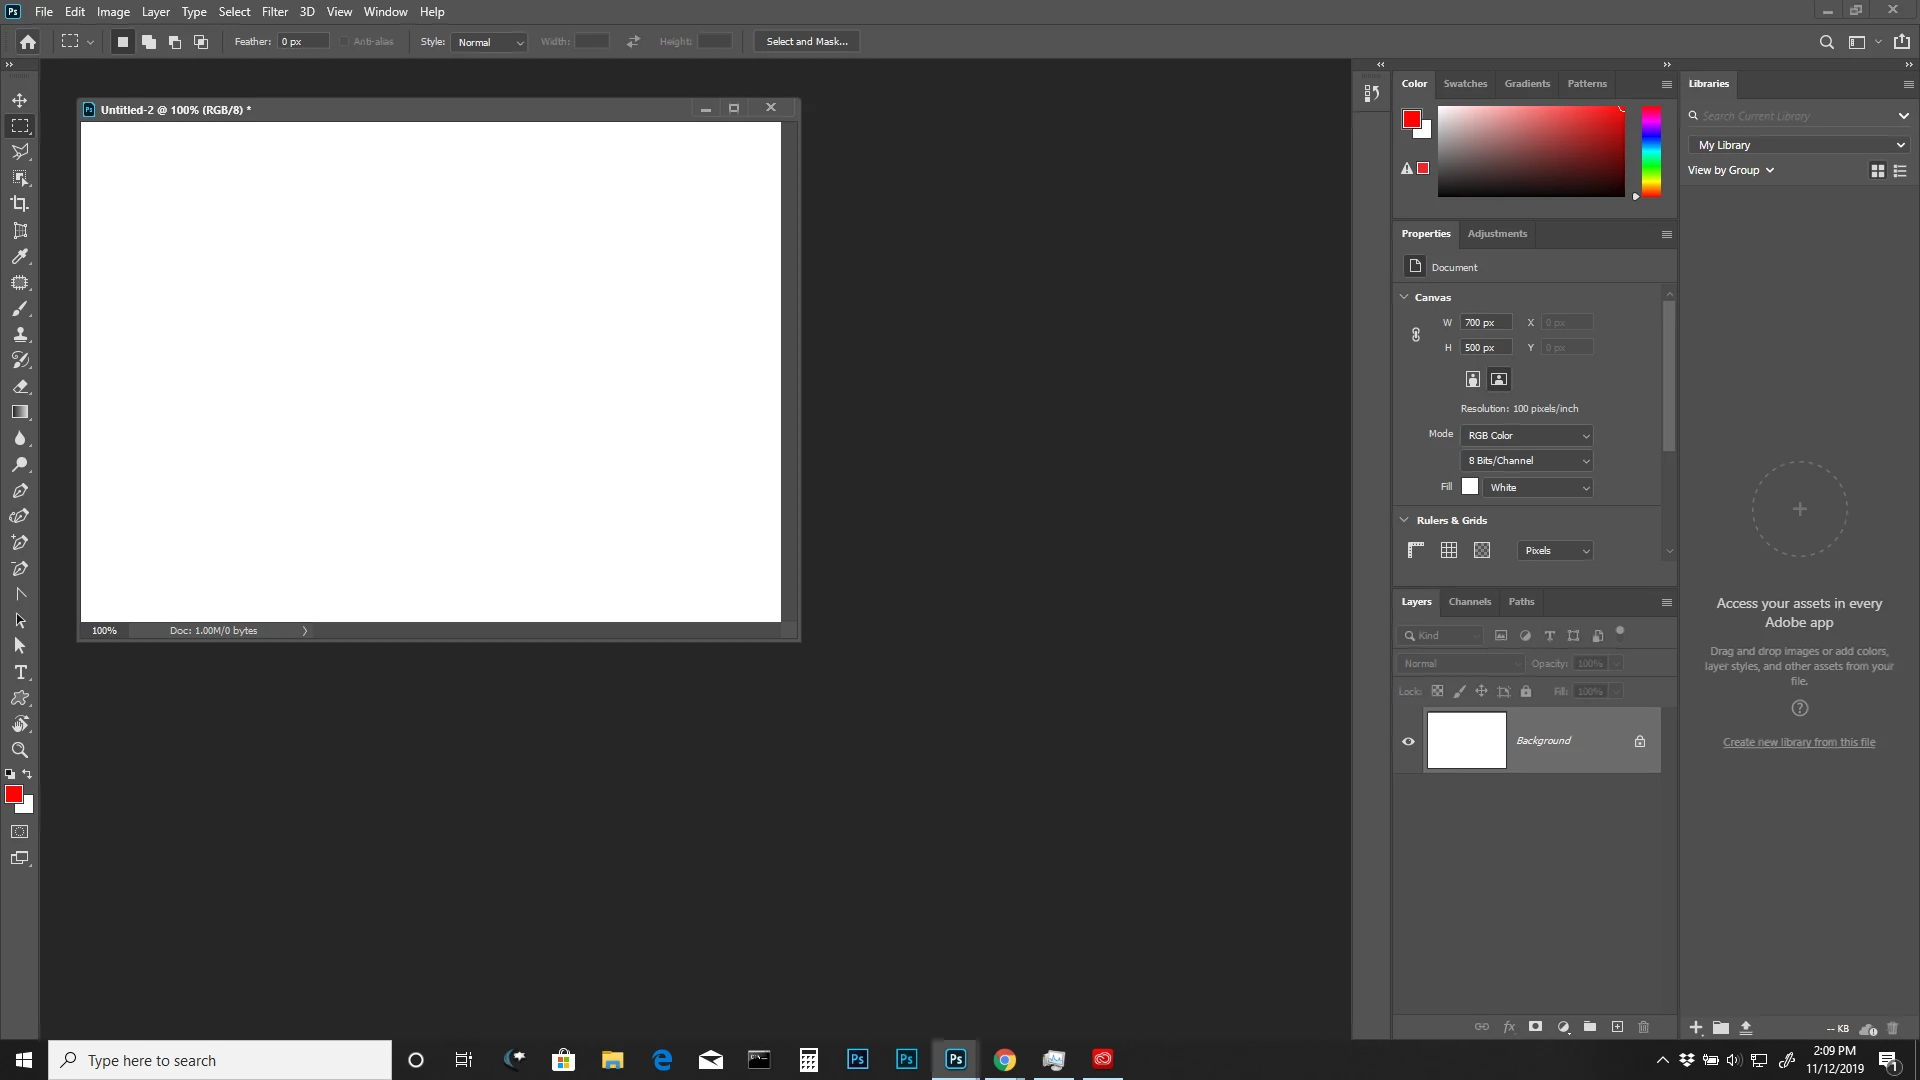1920x1080 pixels.
Task: Click the red foreground color swatch in toolbar
Action: click(x=13, y=794)
